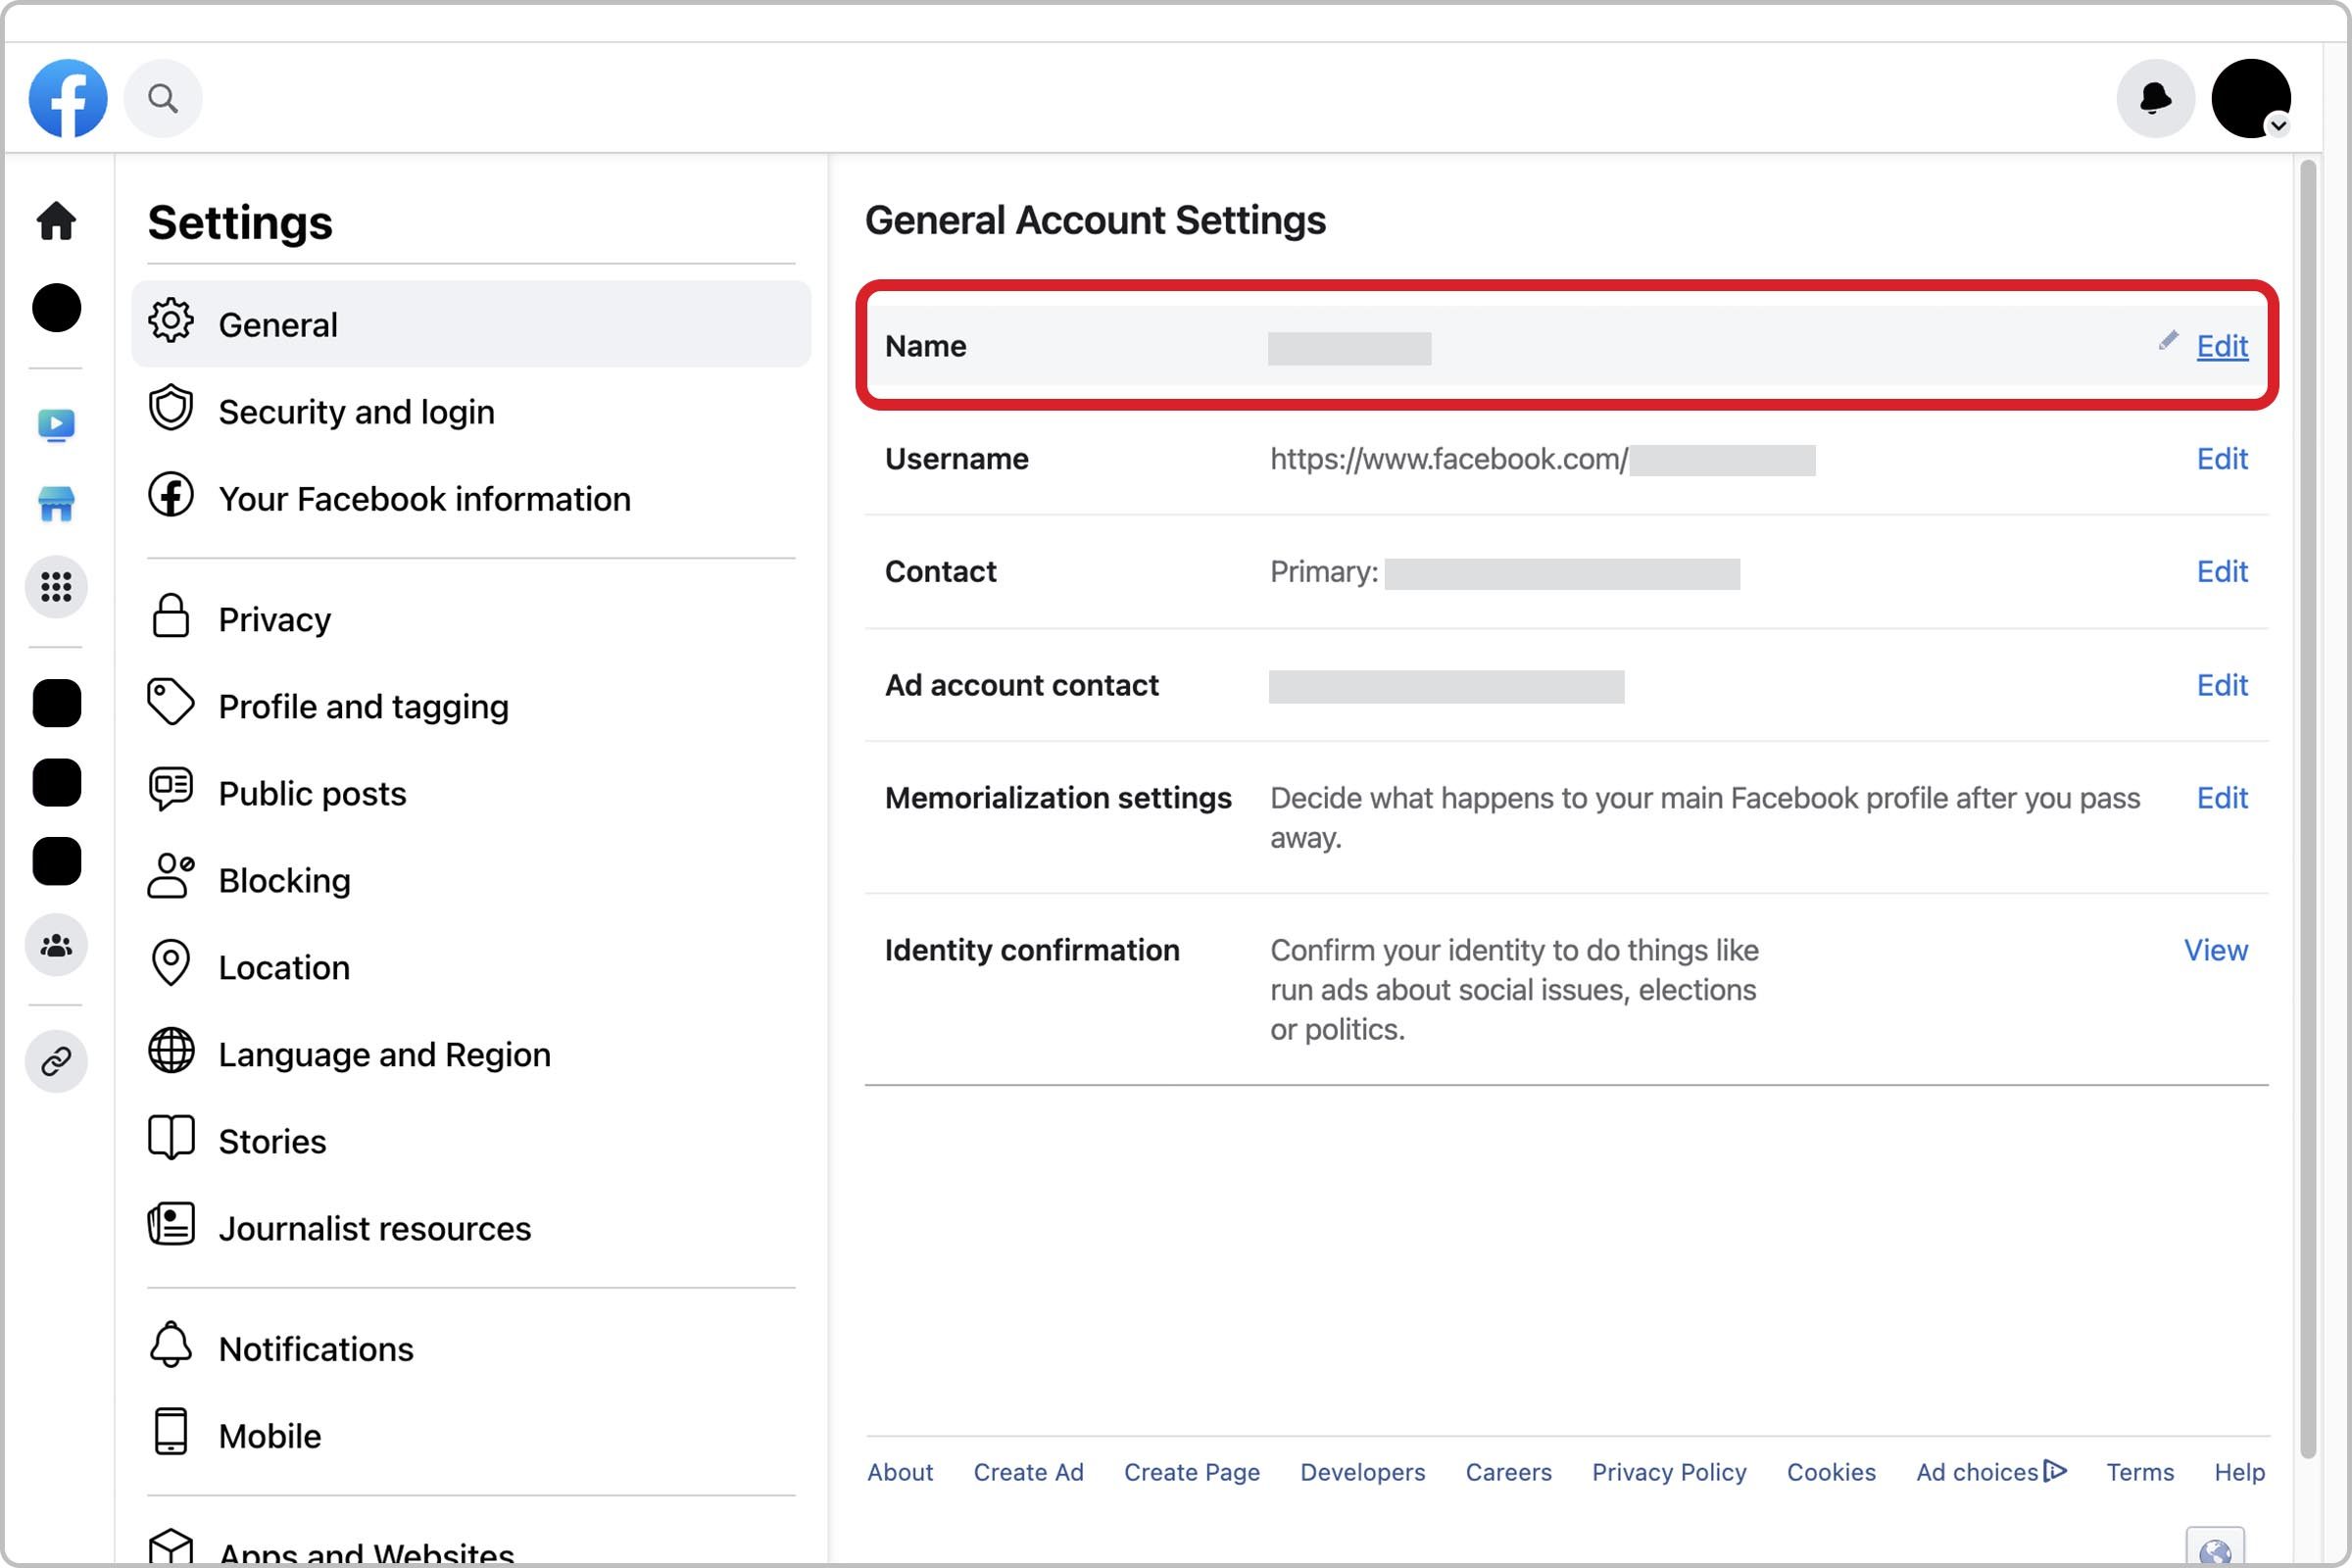Click the padlock icon beside Privacy
The width and height of the screenshot is (2352, 1568).
point(171,615)
